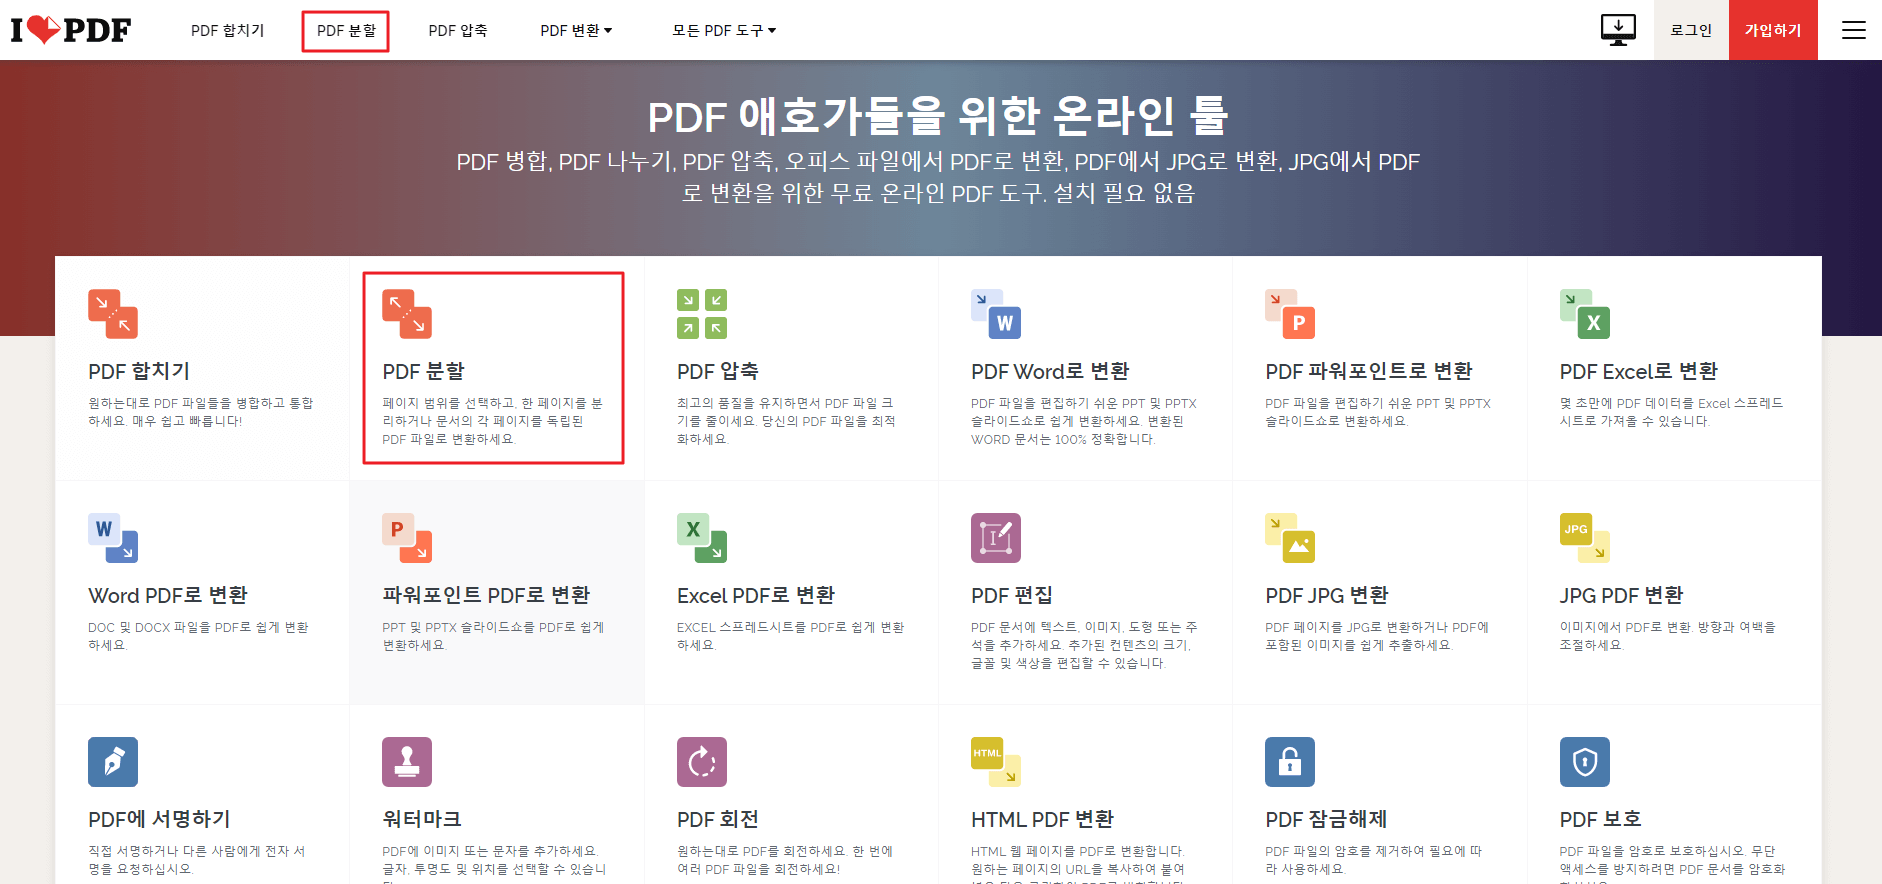Open the Word PDF로 변환 icon
The height and width of the screenshot is (884, 1882).
pos(113,538)
